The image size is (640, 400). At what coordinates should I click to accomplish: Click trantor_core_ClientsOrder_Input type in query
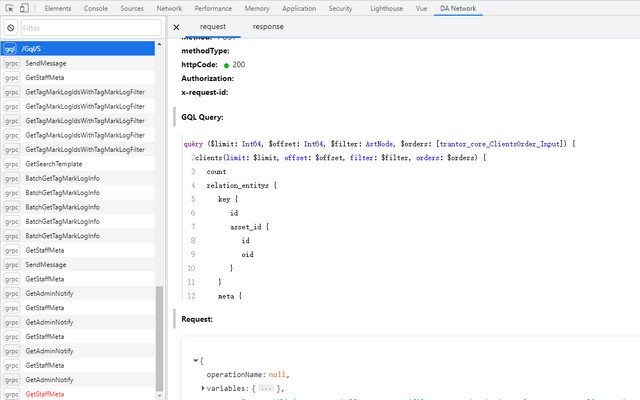pyautogui.click(x=499, y=144)
